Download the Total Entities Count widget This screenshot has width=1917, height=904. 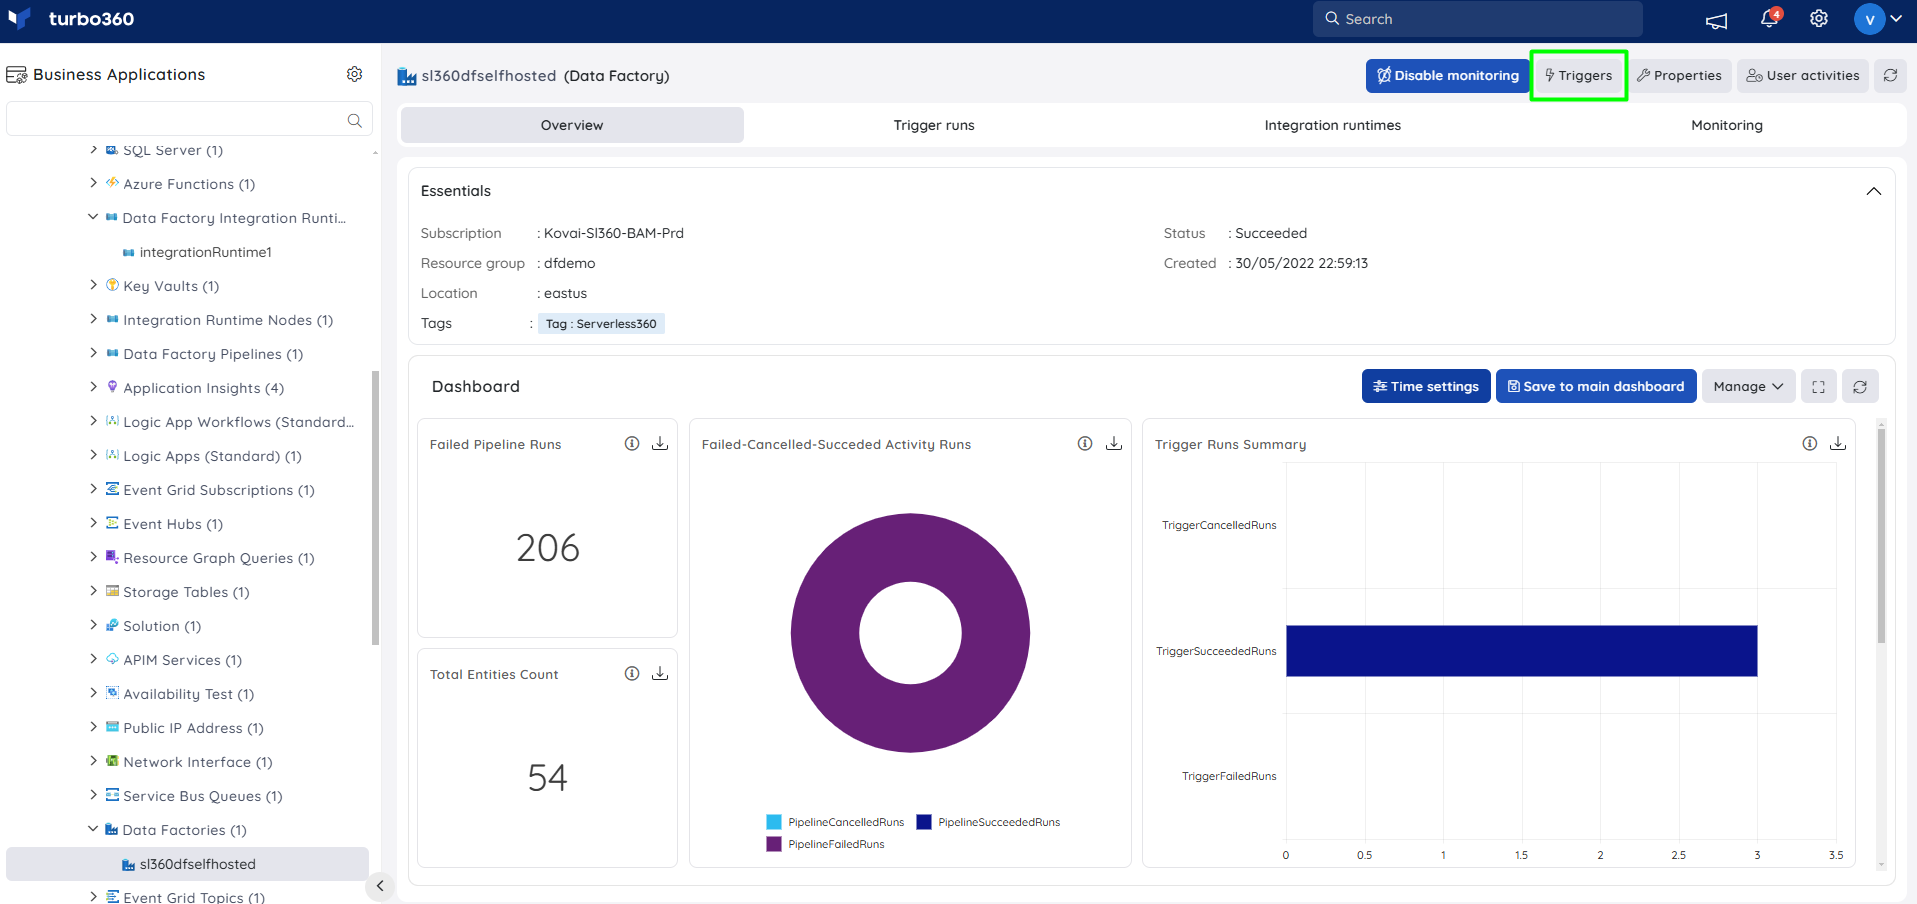(x=660, y=674)
